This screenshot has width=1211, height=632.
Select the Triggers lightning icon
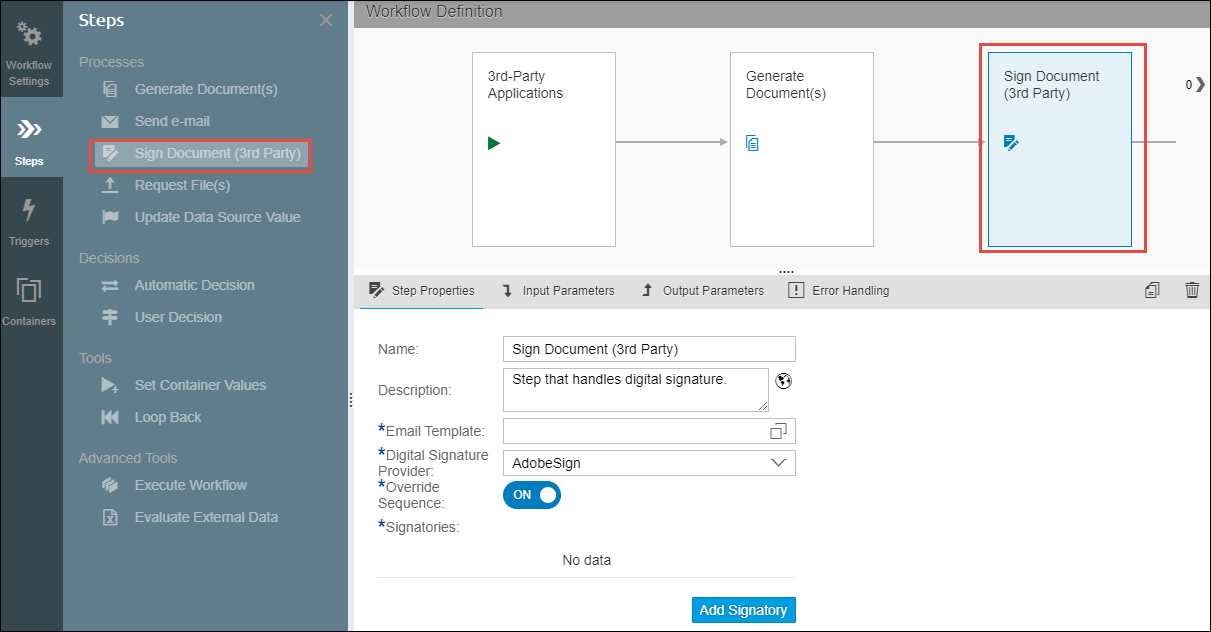30,219
